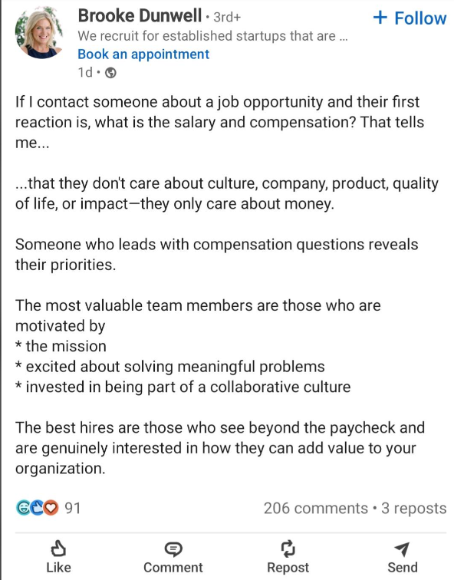Click the Comment speech bubble icon
This screenshot has width=454, height=580.
pos(173,549)
